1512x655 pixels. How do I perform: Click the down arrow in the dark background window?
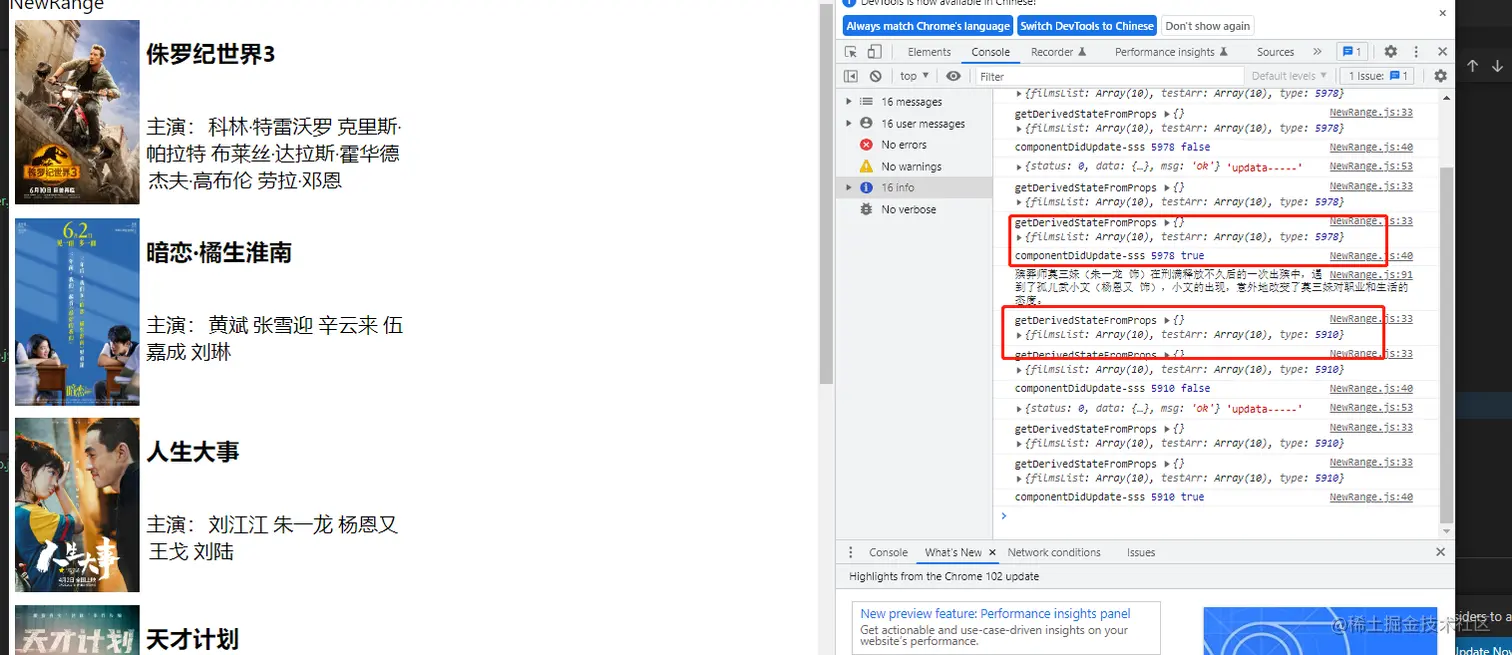(x=1497, y=66)
